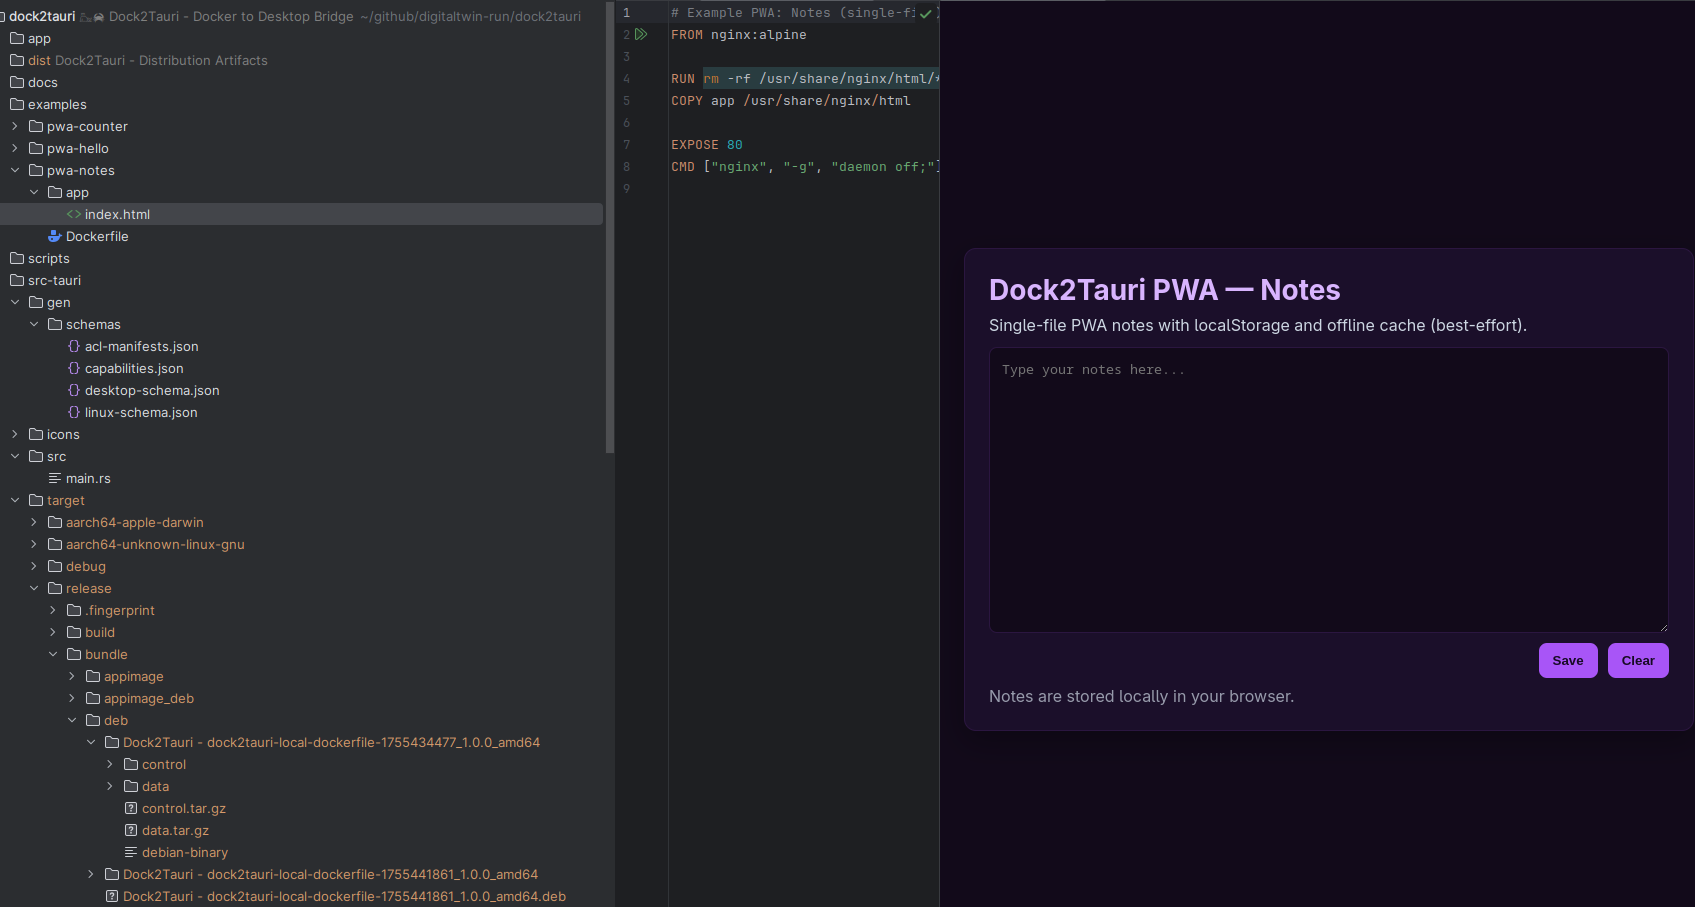Viewport: 1695px width, 907px height.
Task: Click the docs folder icon
Action: [x=17, y=82]
